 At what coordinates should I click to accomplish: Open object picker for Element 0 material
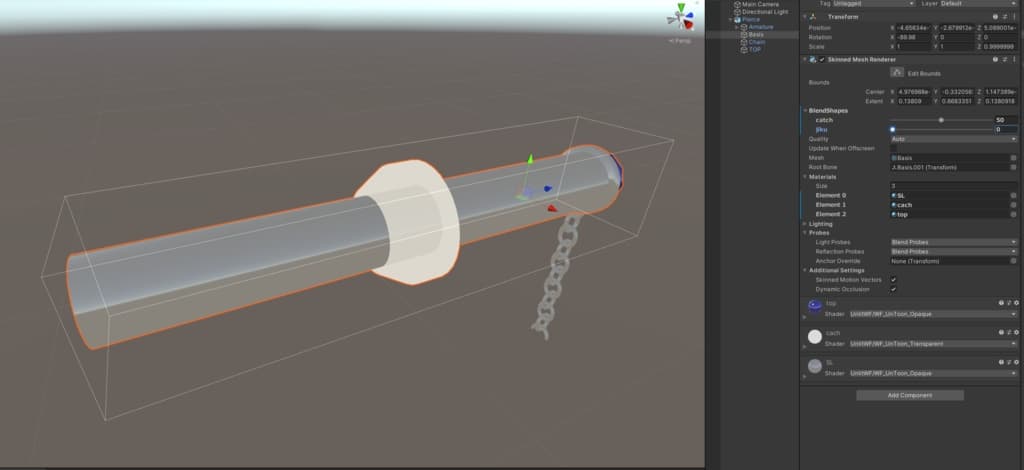1013,196
